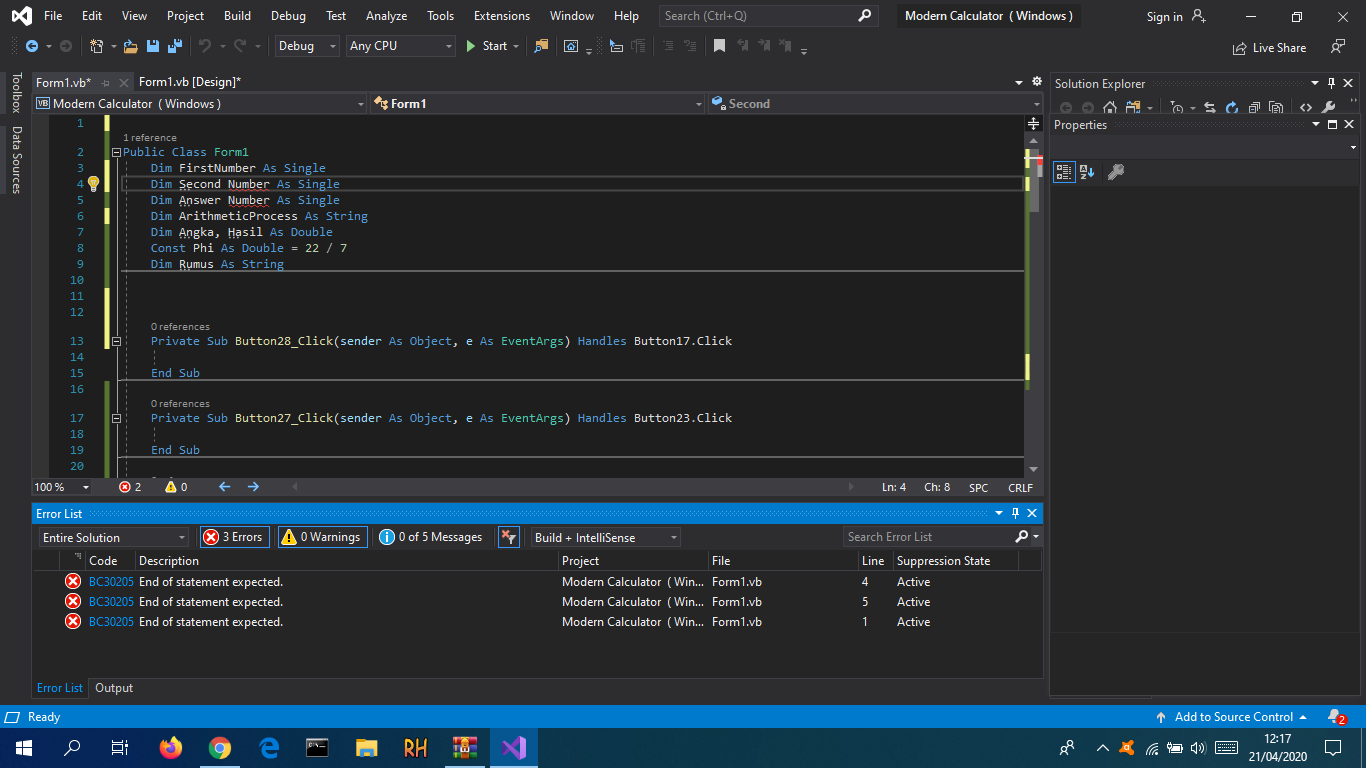Undo the last edit via the toolbar arrow
1366x768 pixels.
pos(205,46)
